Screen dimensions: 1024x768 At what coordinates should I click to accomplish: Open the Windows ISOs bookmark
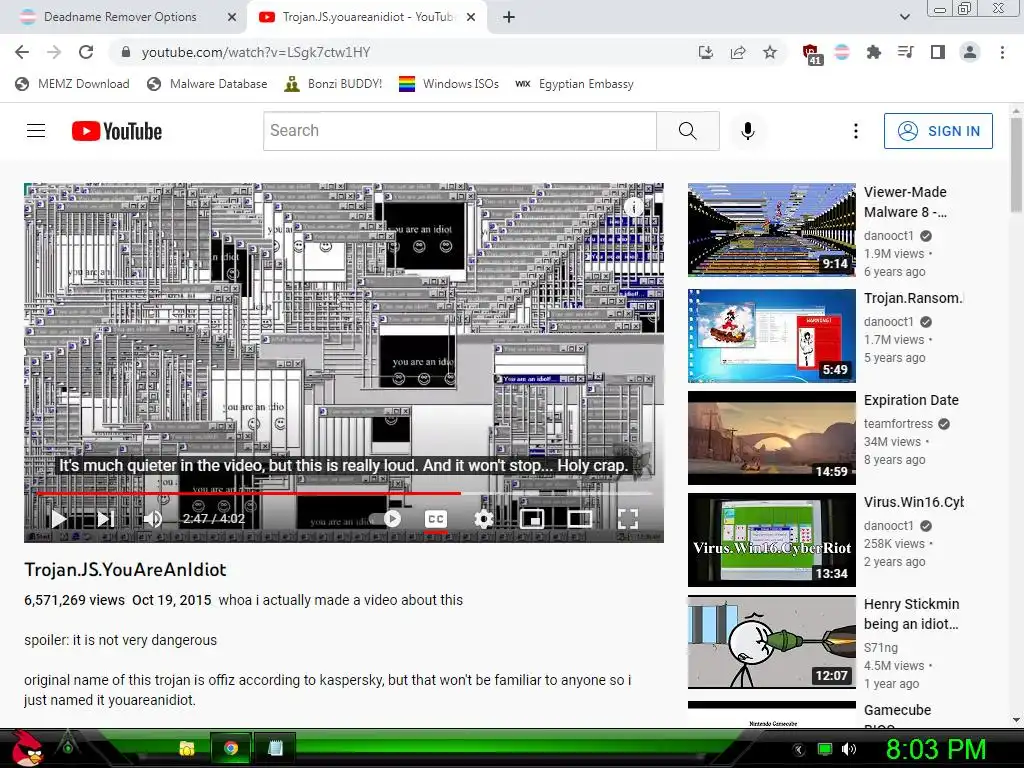(x=449, y=84)
